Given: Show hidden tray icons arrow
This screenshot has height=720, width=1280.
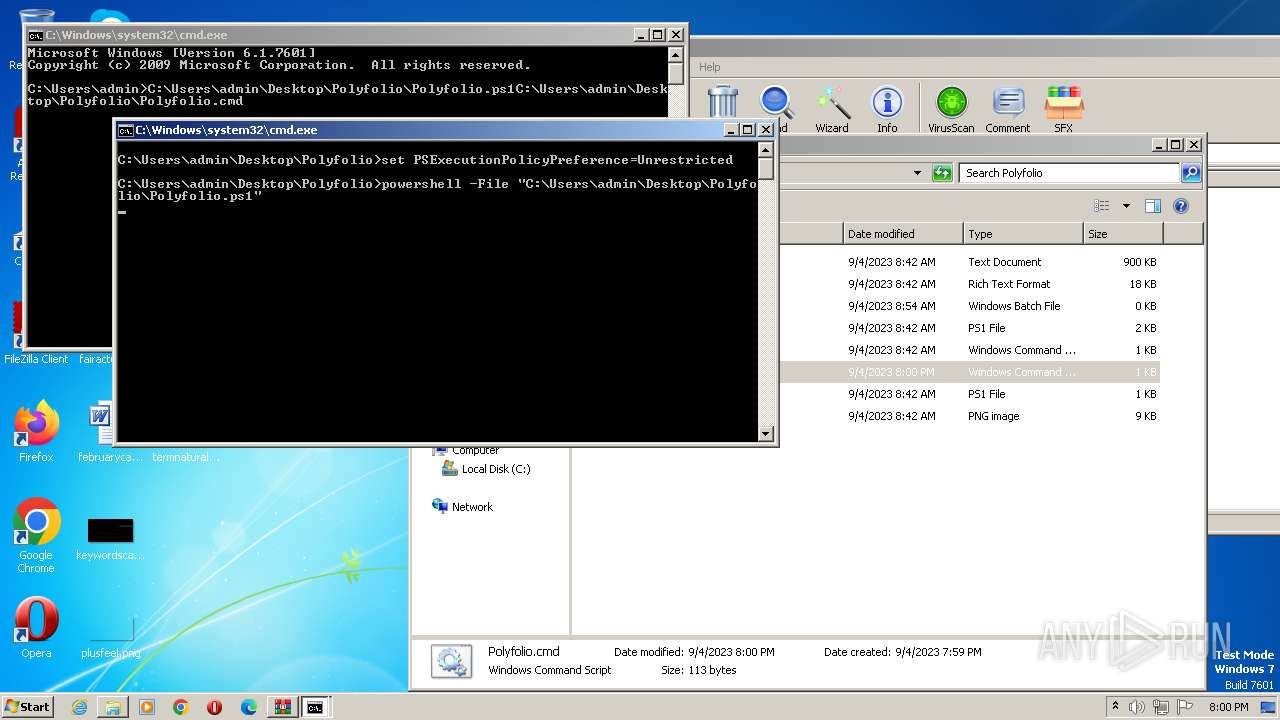Looking at the screenshot, I should coord(1115,706).
